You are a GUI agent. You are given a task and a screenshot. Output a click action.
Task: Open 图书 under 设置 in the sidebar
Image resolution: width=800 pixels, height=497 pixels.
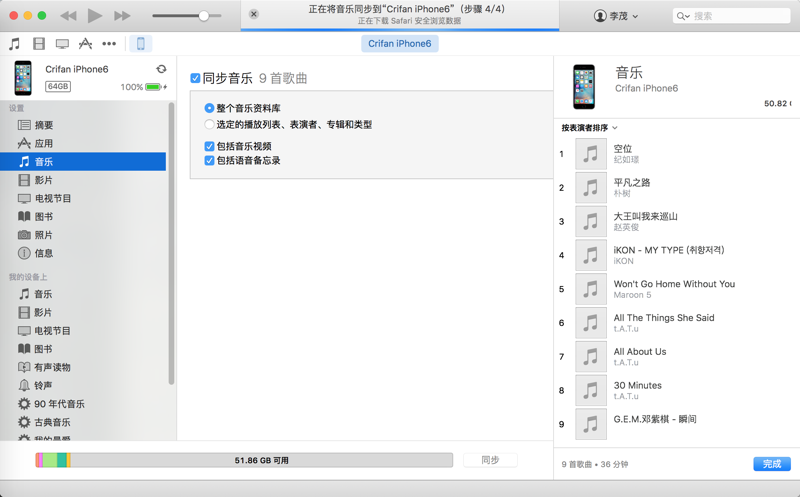[84, 217]
